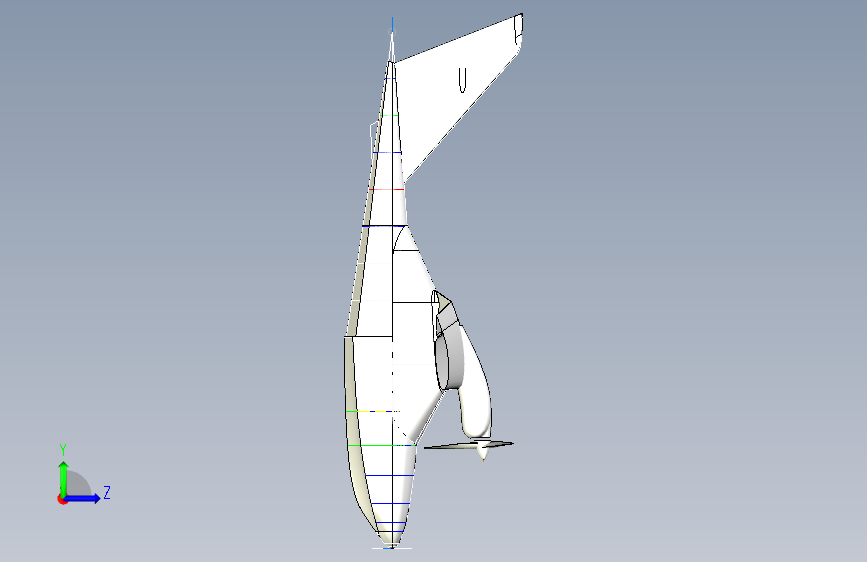The width and height of the screenshot is (867, 562).
Task: Select the engine nacelle intake opening
Action: click(x=442, y=361)
